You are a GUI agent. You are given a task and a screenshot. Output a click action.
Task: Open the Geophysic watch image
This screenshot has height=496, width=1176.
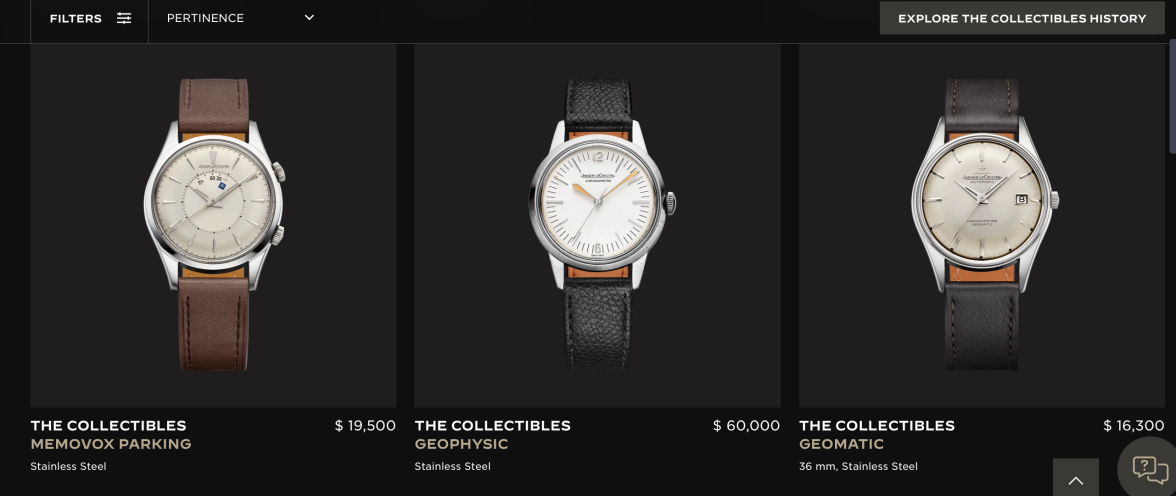pyautogui.click(x=597, y=225)
